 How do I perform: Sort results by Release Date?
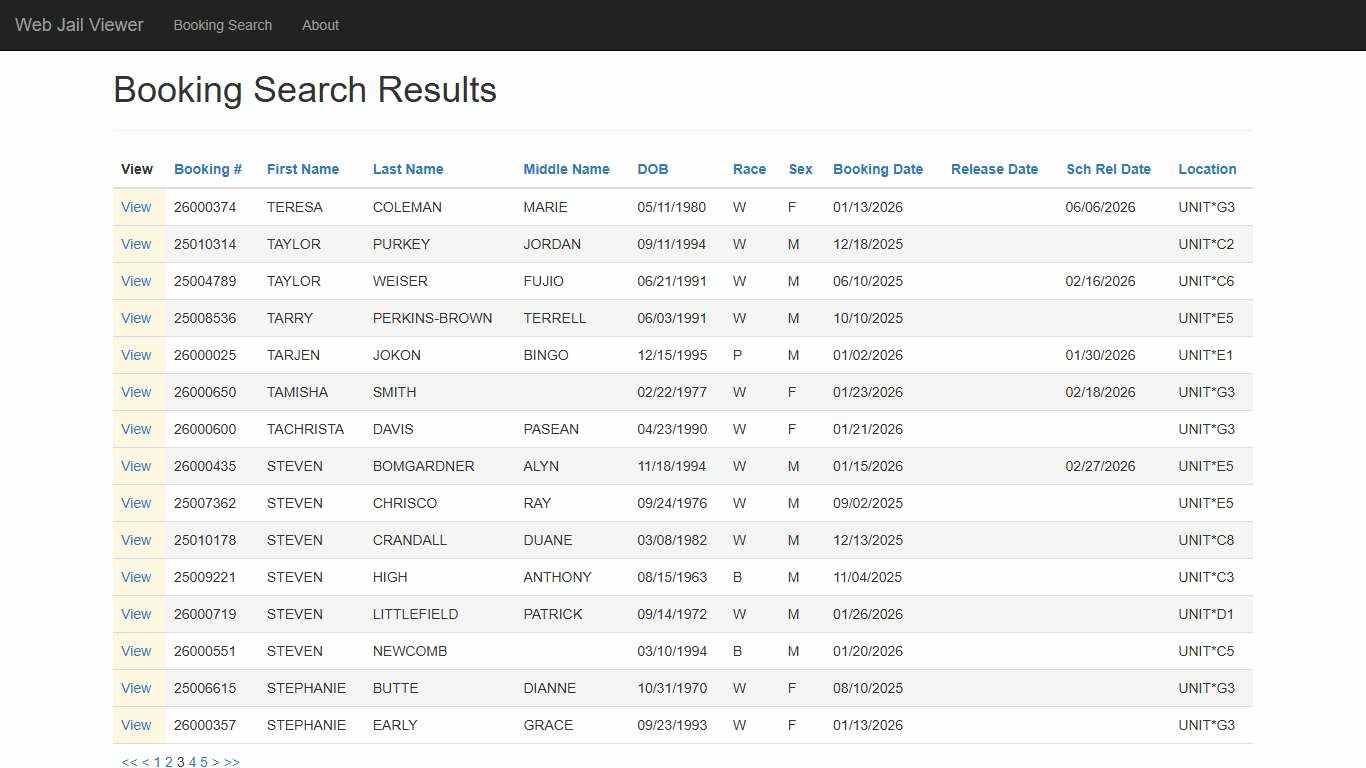point(994,169)
